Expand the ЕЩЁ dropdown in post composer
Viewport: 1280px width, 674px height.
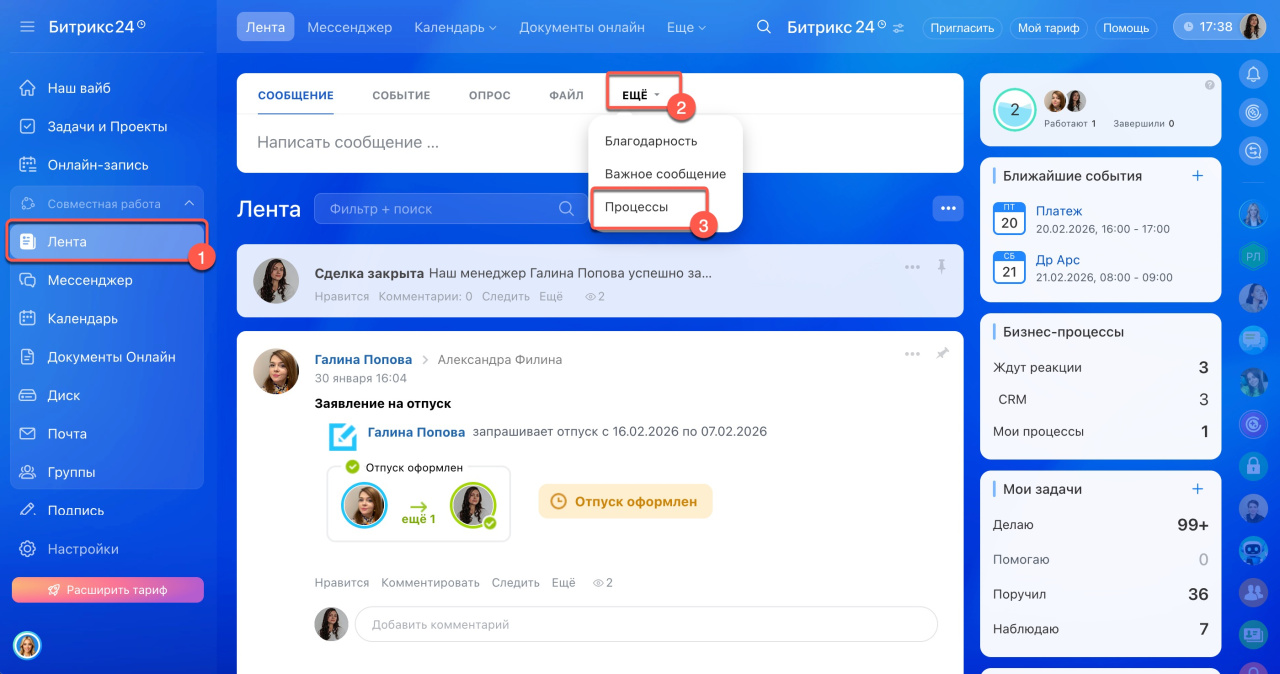[641, 95]
